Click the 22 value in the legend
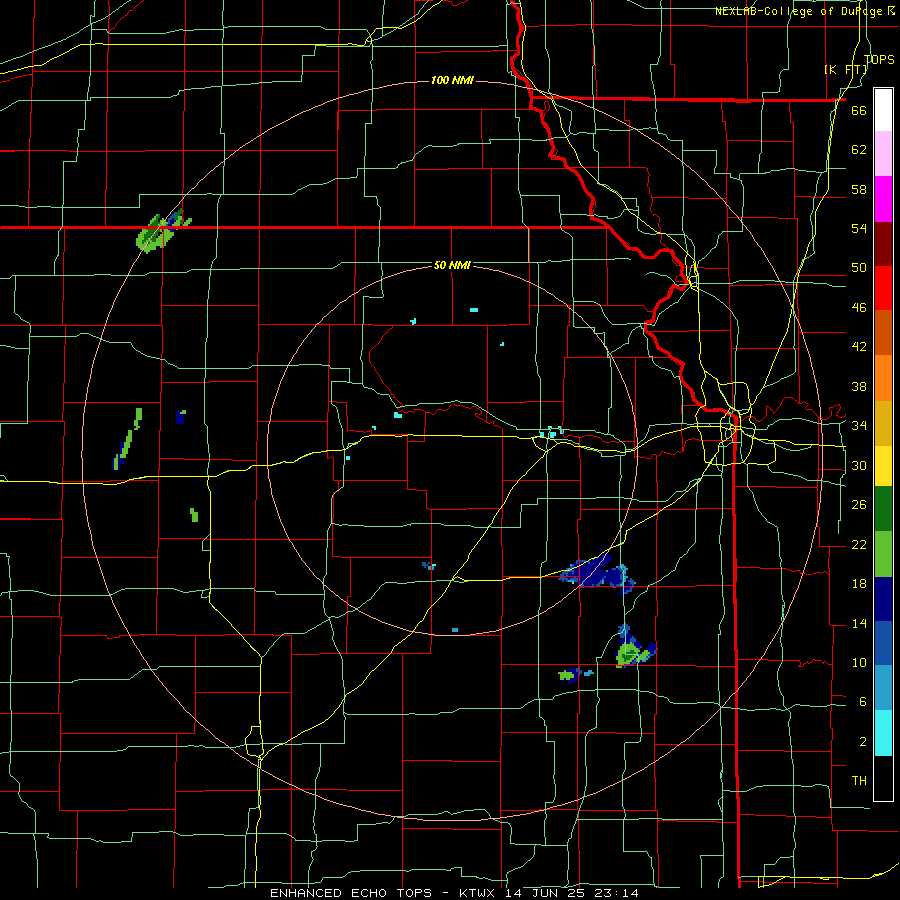This screenshot has width=900, height=900. (859, 544)
